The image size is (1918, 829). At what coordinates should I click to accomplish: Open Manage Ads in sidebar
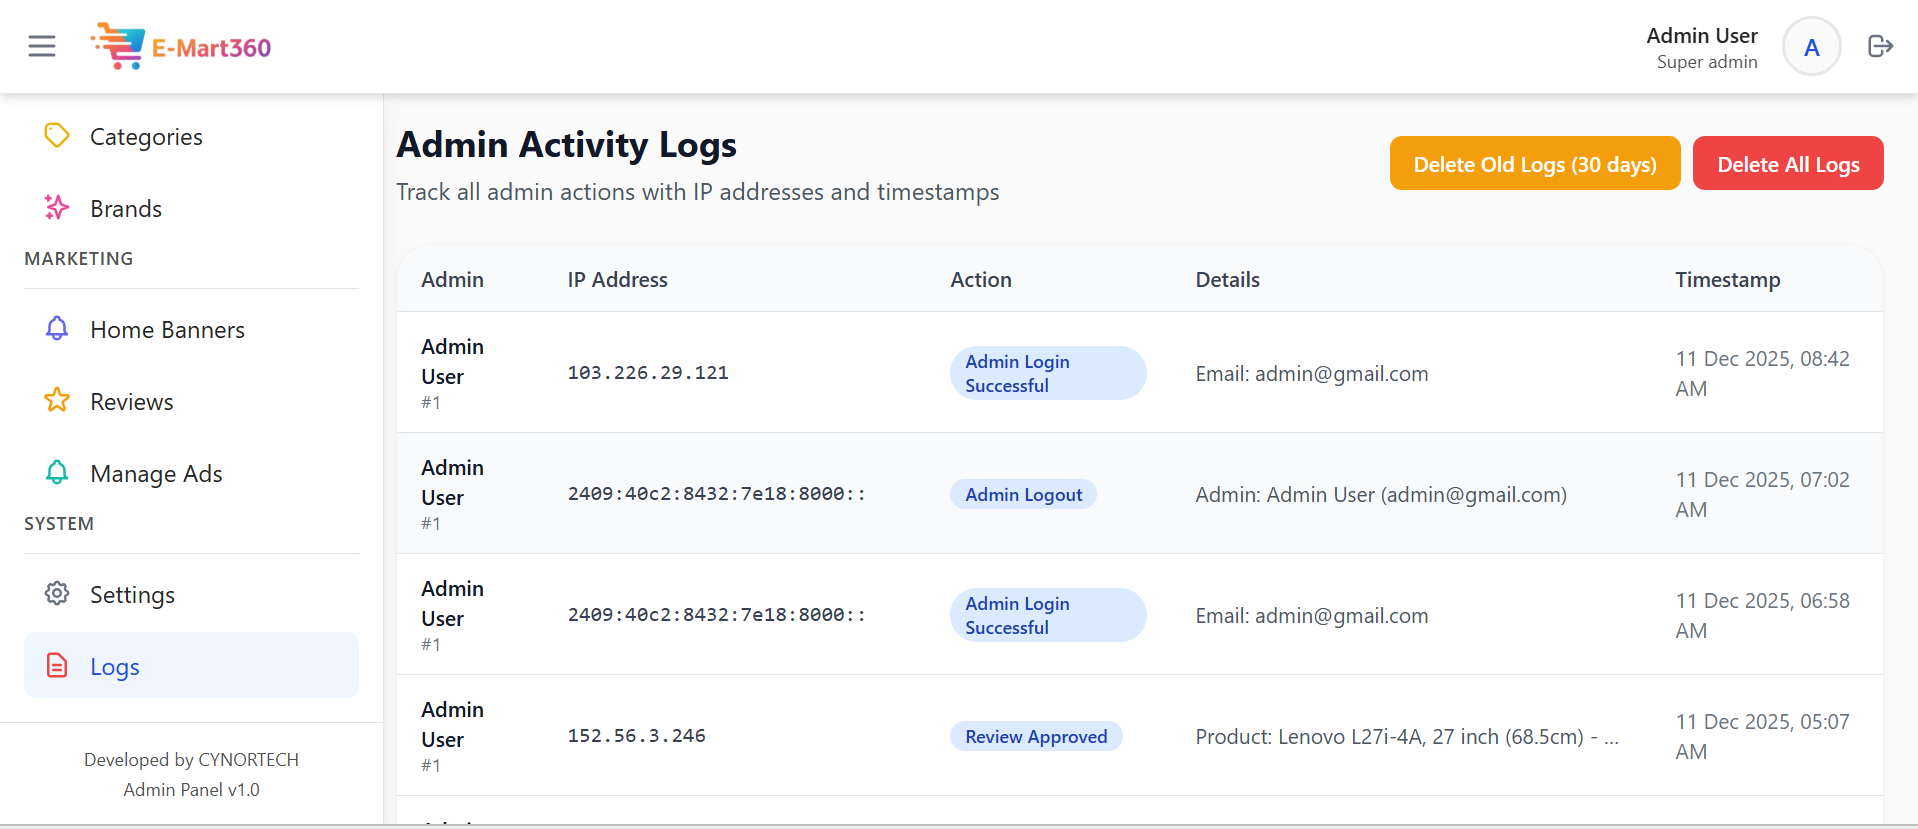[x=156, y=474]
